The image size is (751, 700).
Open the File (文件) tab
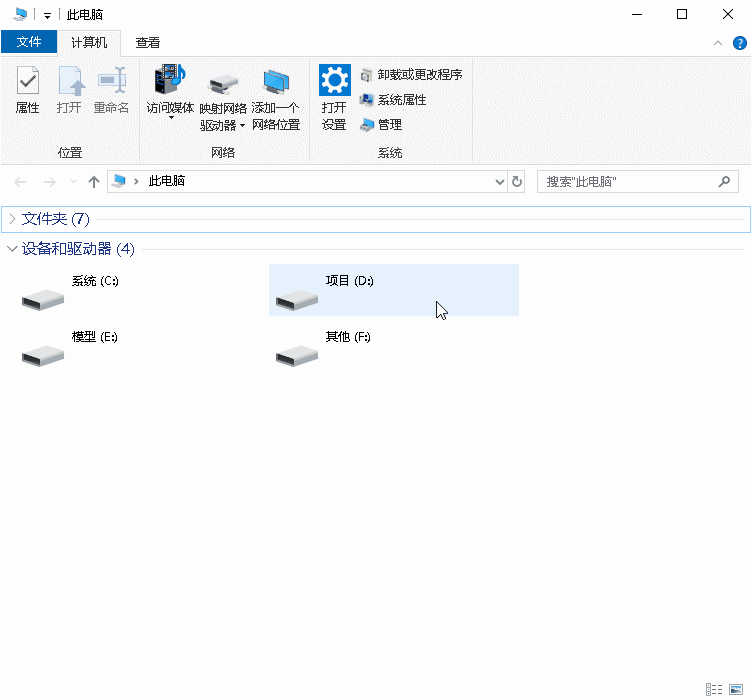(x=29, y=42)
